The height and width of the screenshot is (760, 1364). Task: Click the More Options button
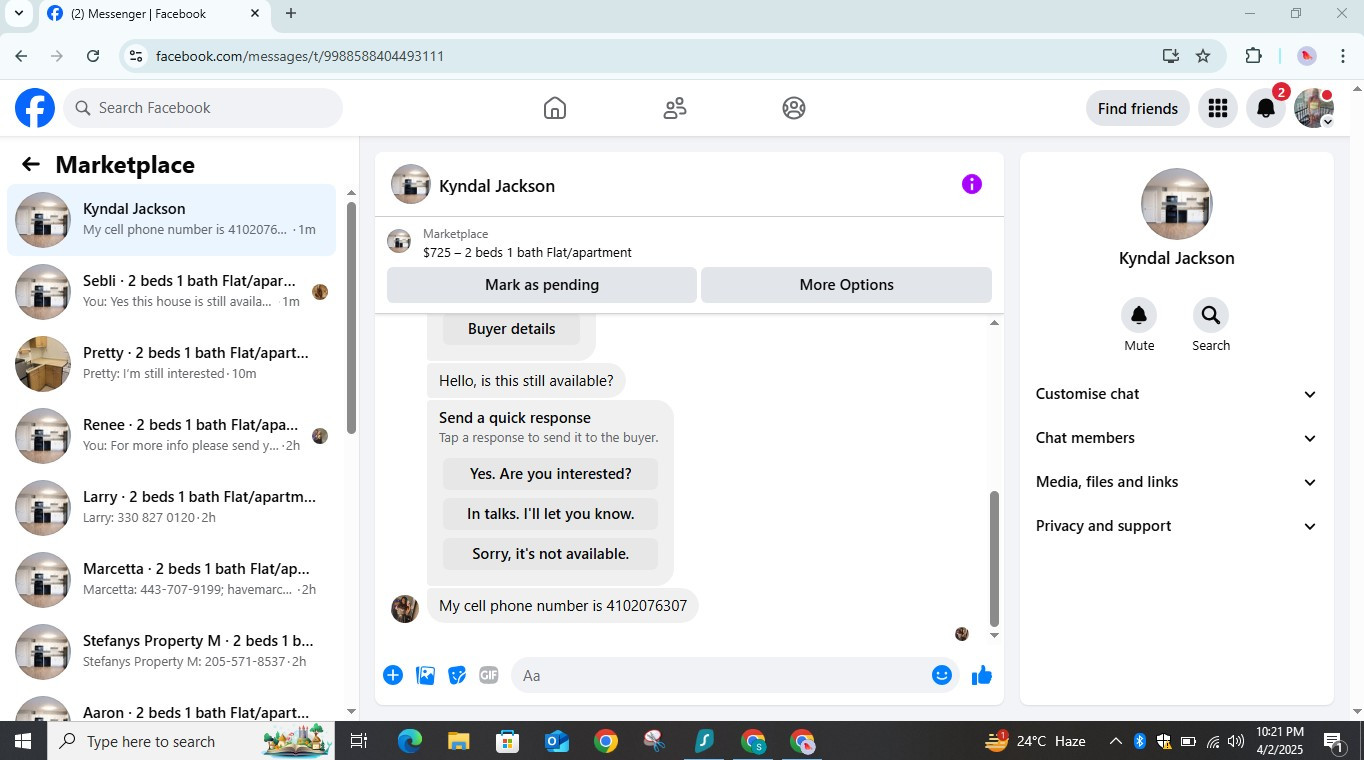pyautogui.click(x=846, y=285)
